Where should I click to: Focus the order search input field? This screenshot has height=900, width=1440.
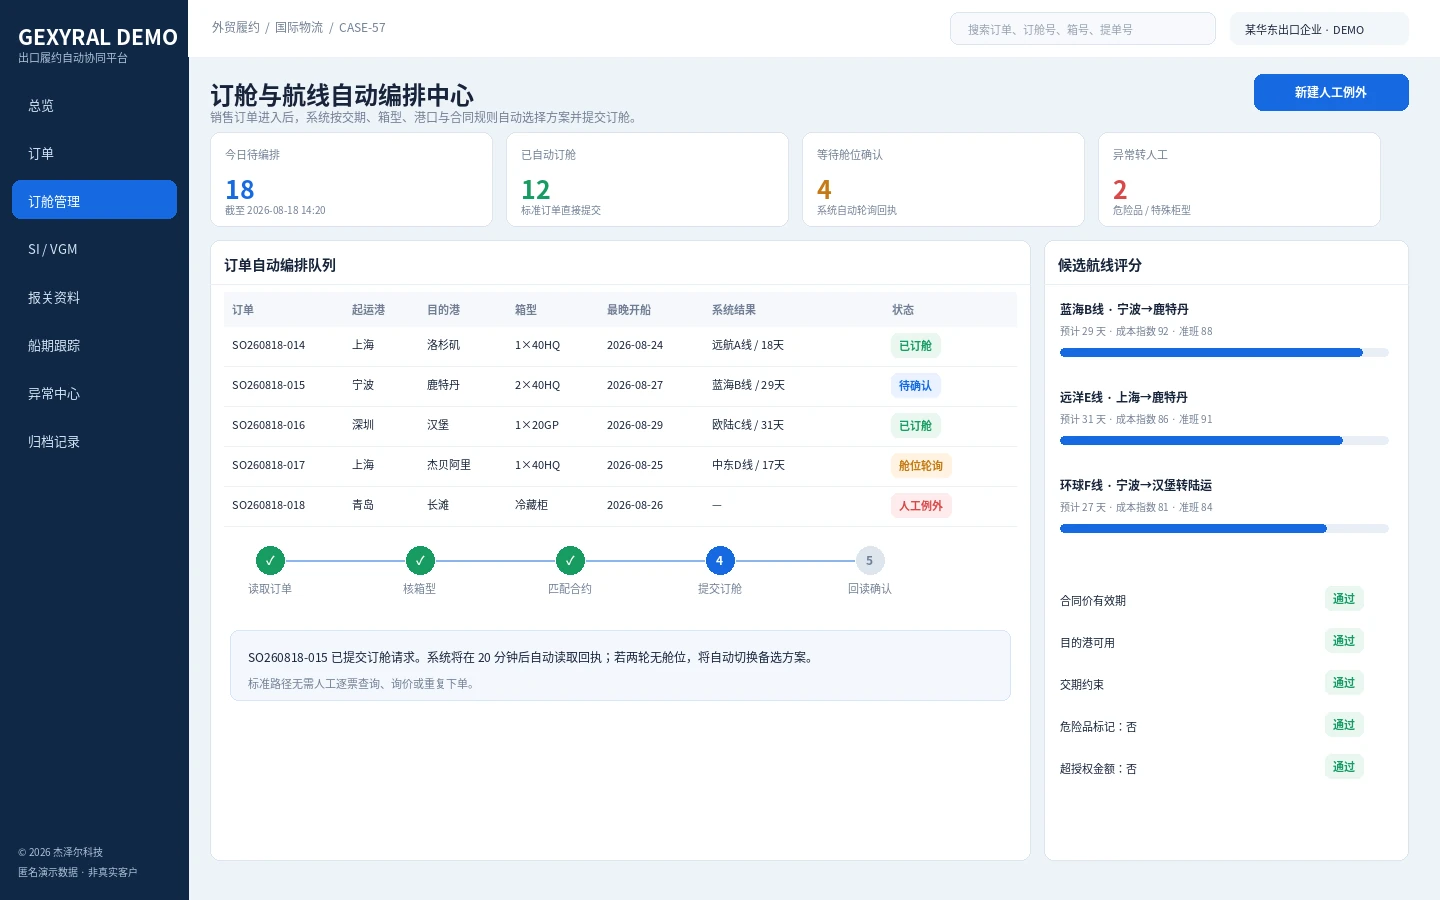1083,29
